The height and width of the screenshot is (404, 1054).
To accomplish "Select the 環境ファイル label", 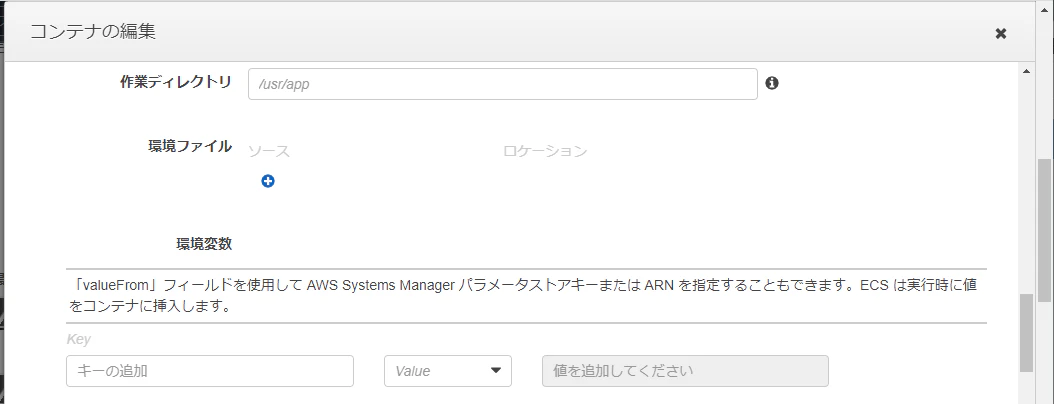I will click(x=190, y=146).
